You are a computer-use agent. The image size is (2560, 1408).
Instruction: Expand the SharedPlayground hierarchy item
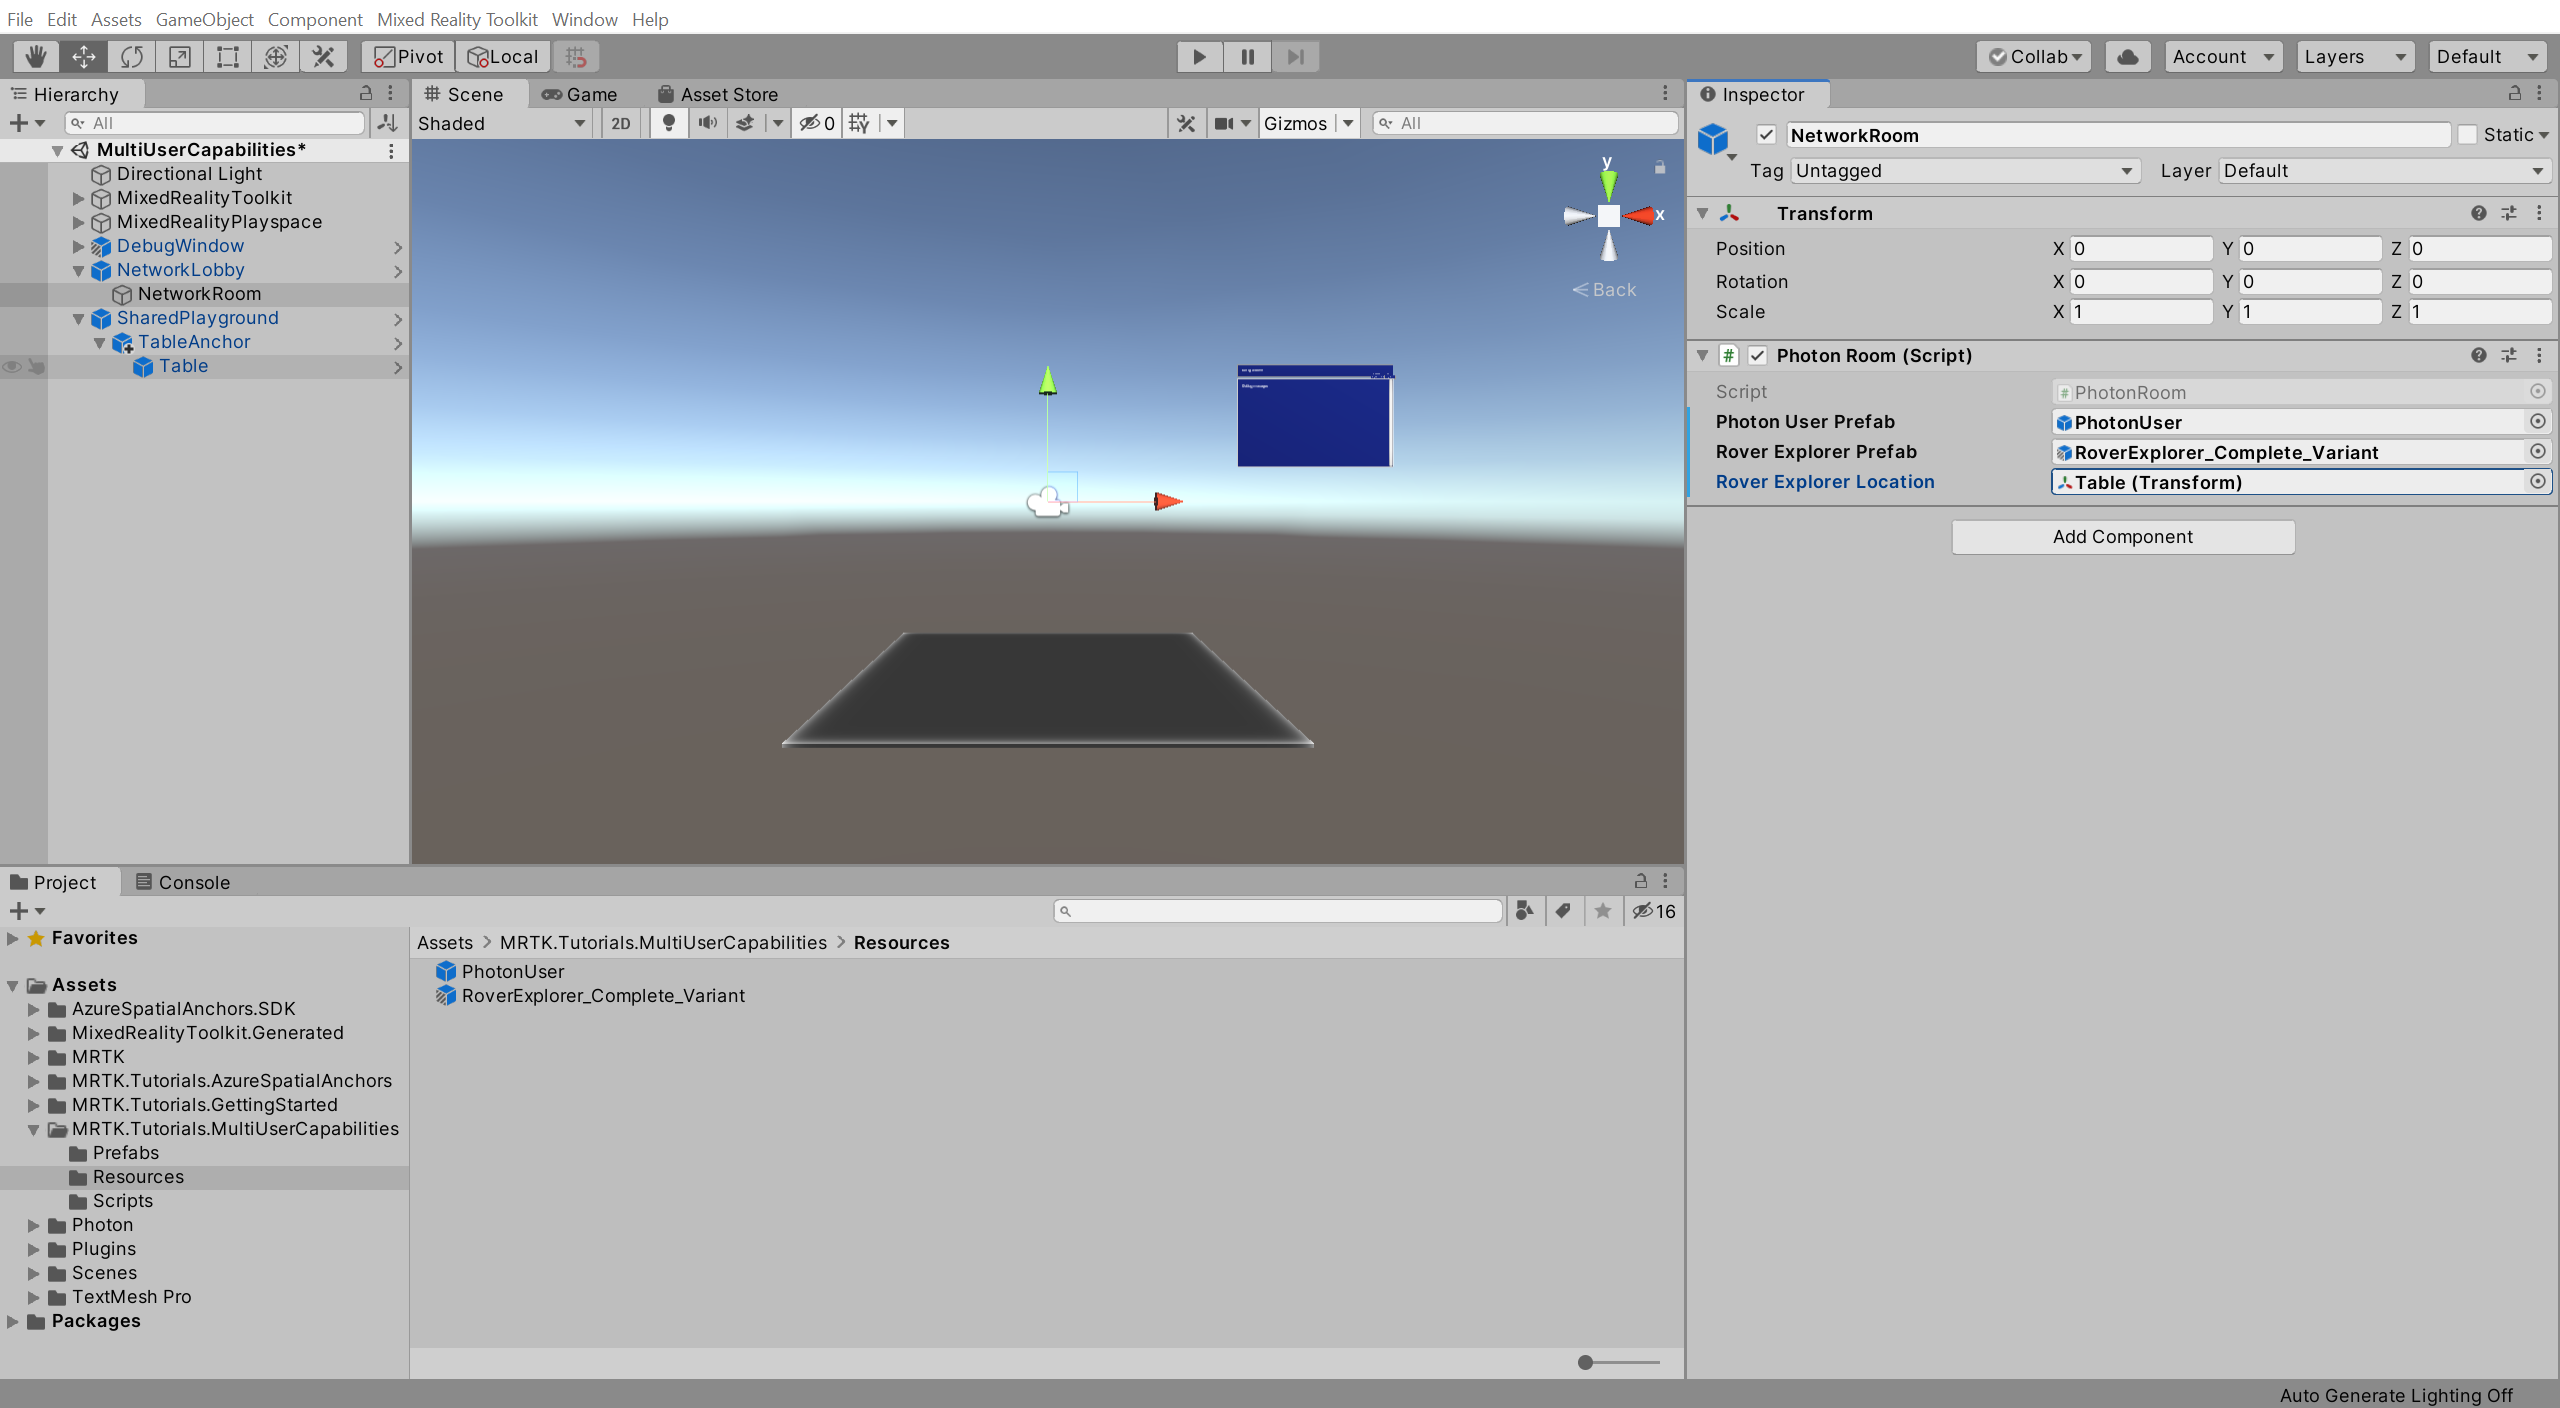click(x=75, y=317)
